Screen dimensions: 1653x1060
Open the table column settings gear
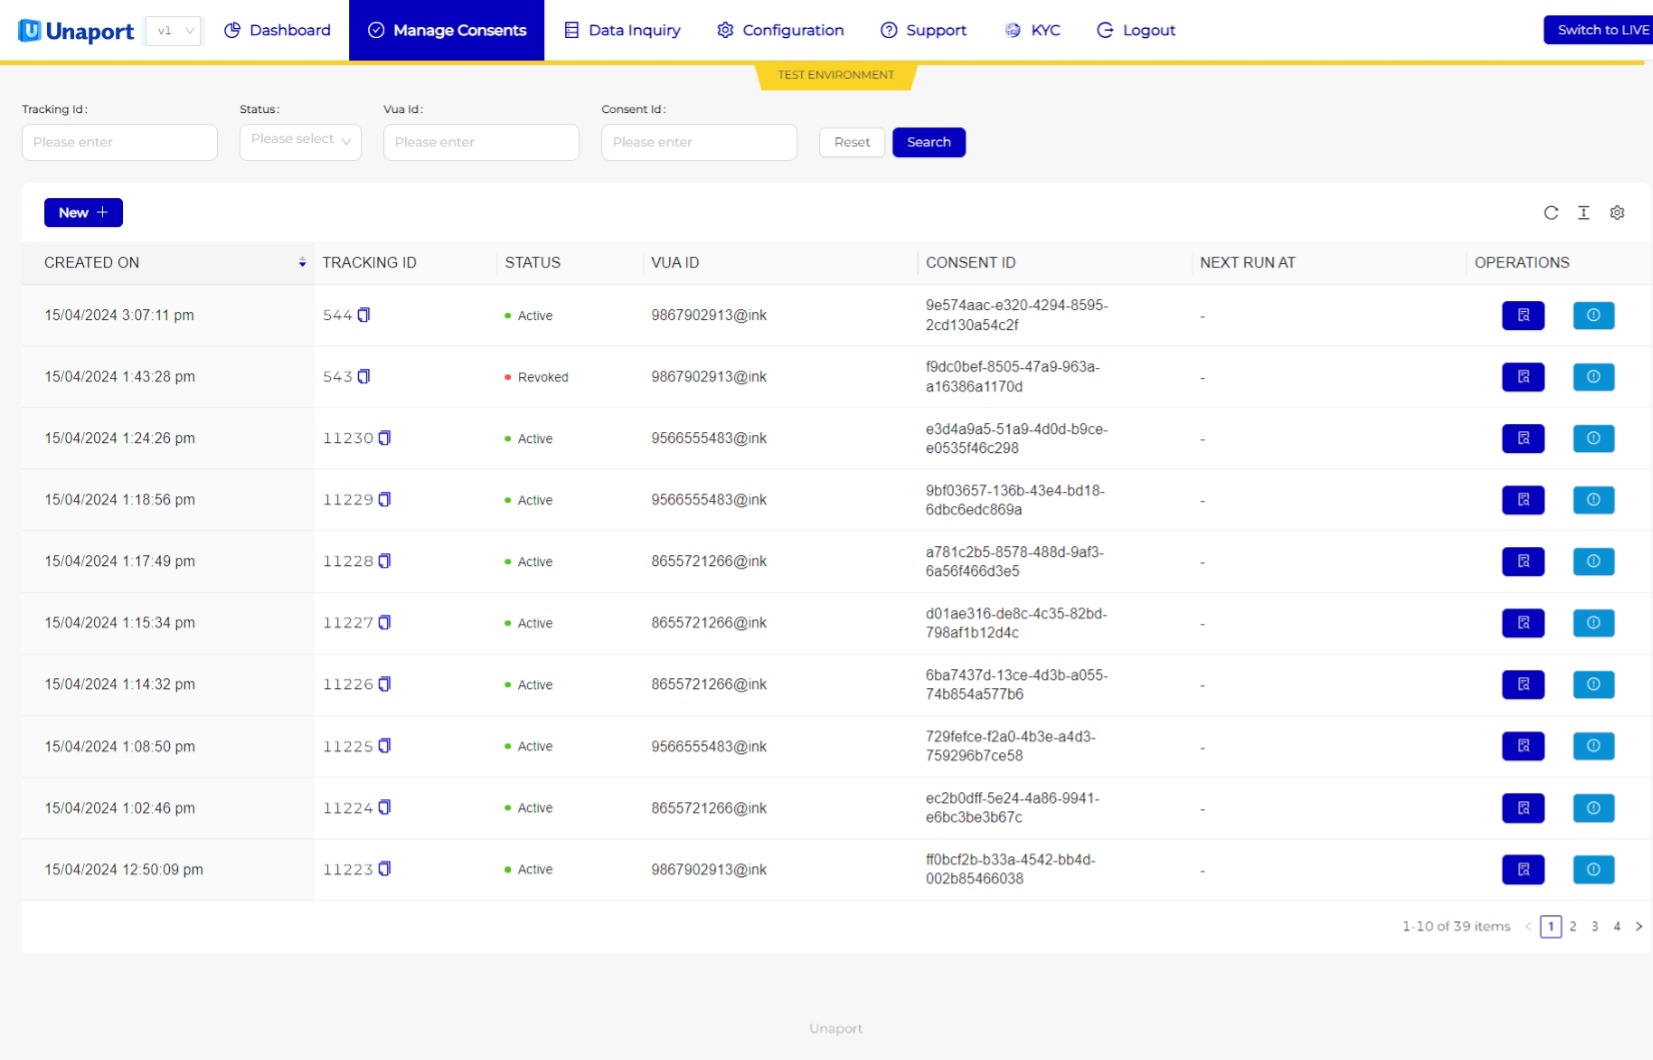click(x=1617, y=213)
